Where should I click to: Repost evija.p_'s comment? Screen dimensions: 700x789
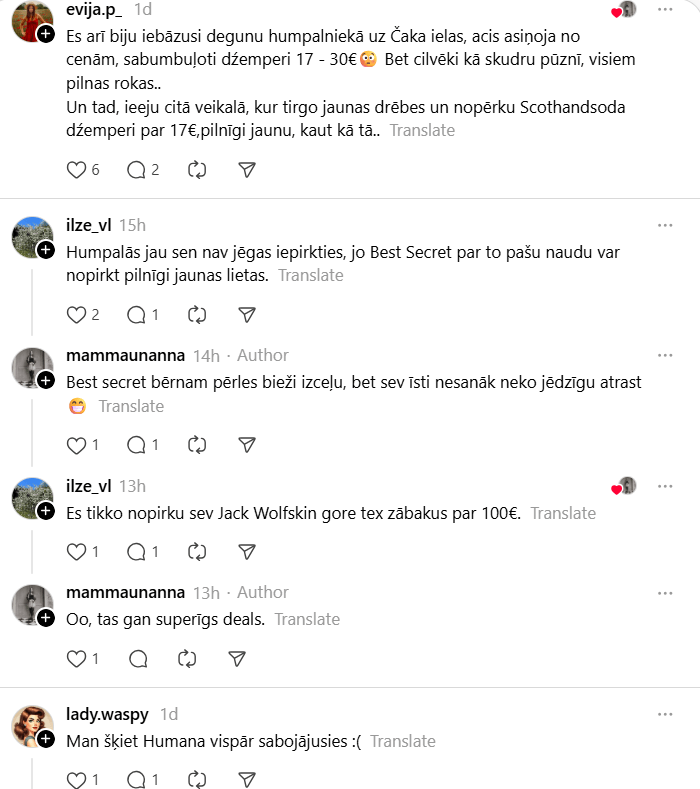point(197,170)
